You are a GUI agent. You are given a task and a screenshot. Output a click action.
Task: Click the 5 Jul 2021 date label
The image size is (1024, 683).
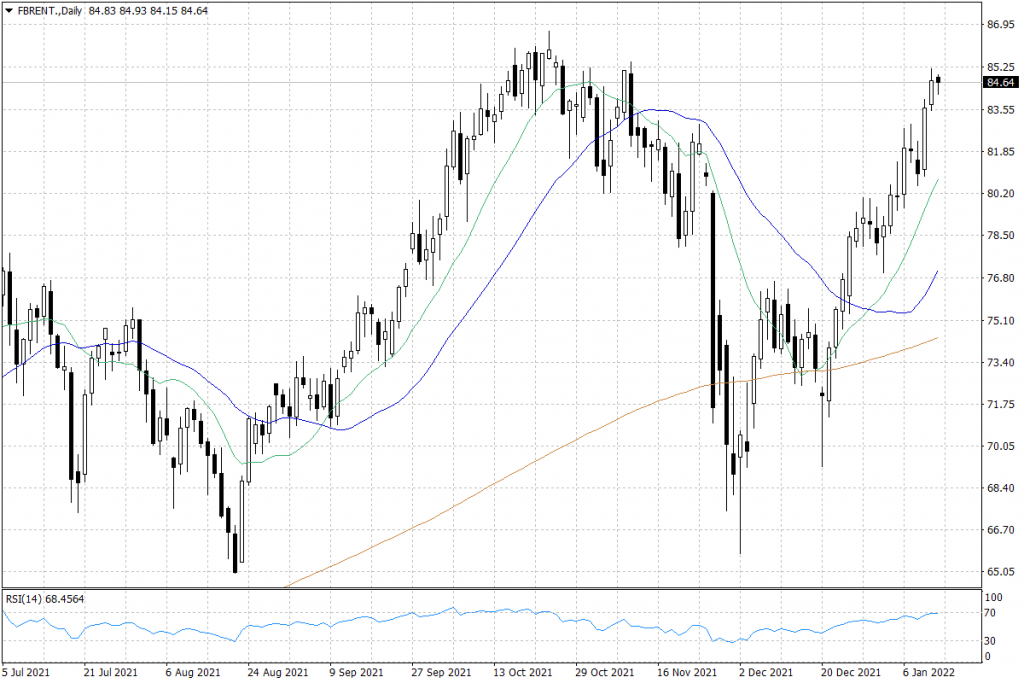29,674
